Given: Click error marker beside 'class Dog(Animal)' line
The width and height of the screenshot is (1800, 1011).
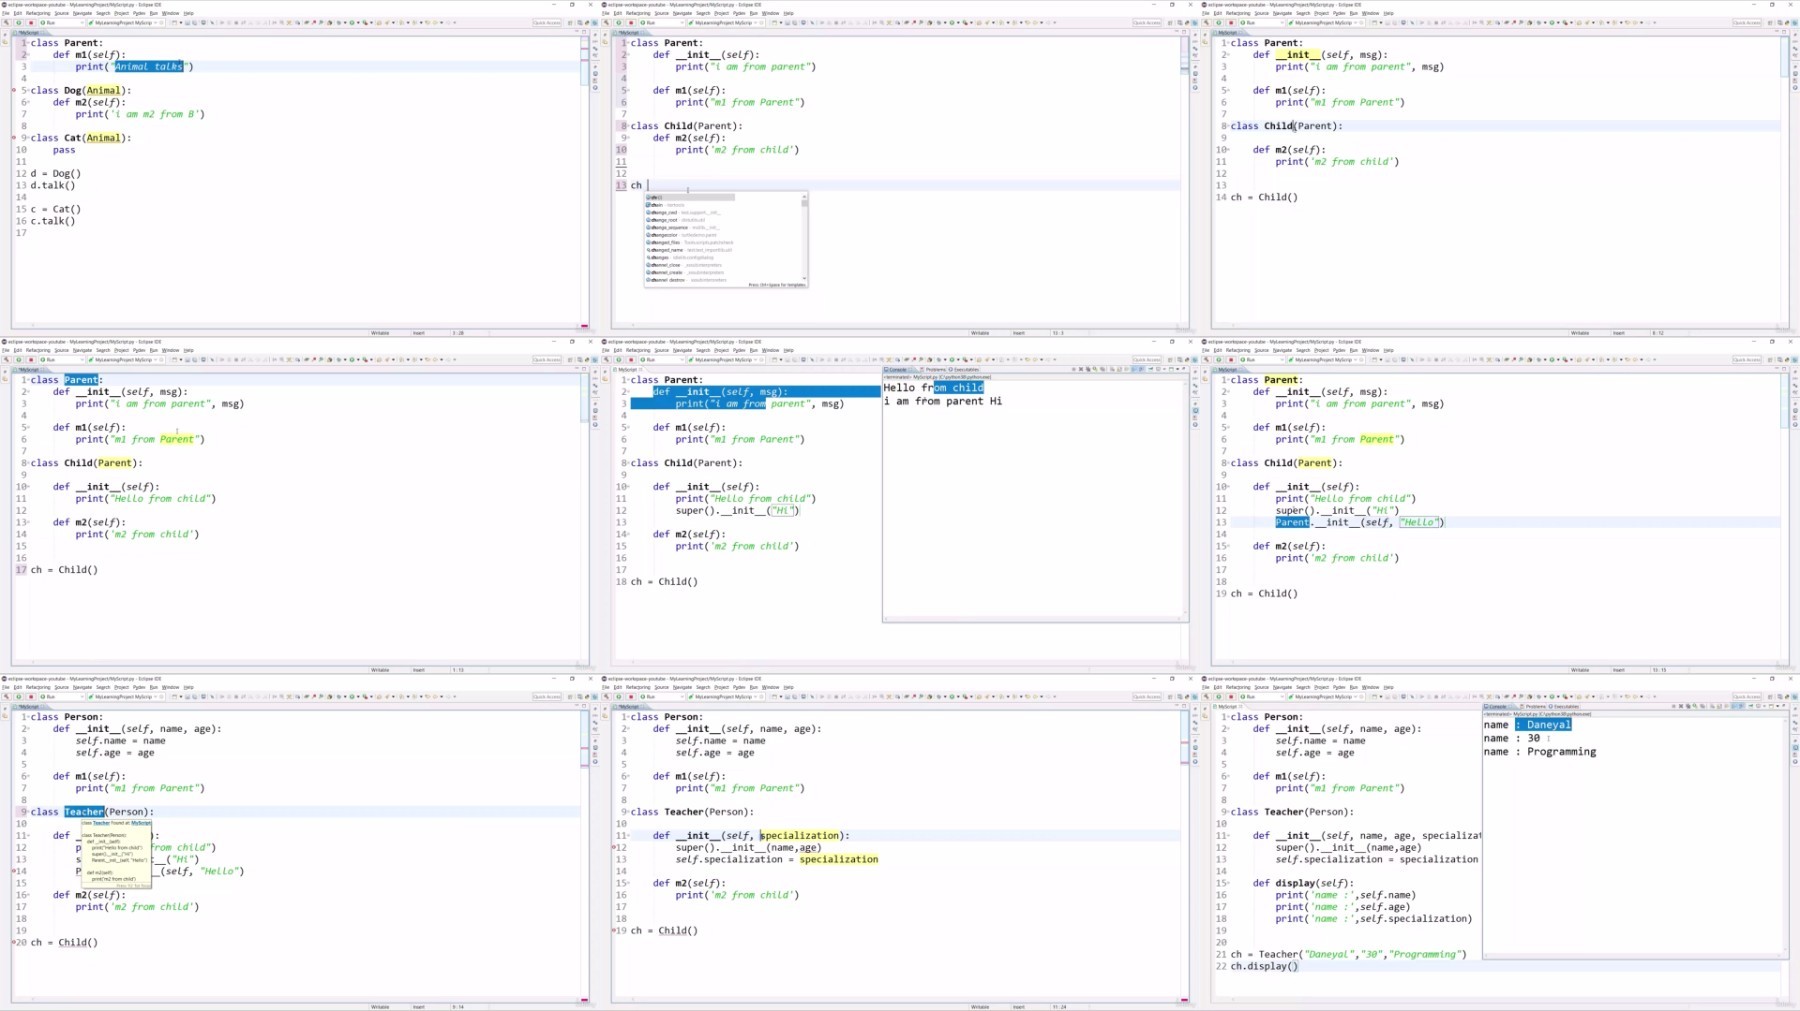Looking at the screenshot, I should 14,90.
